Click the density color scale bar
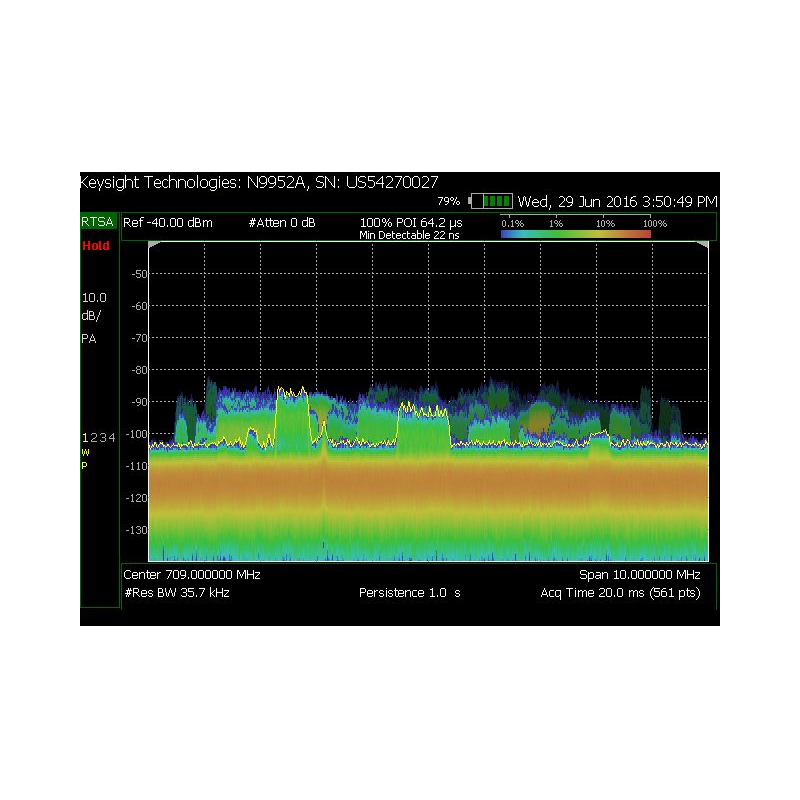 click(x=576, y=234)
